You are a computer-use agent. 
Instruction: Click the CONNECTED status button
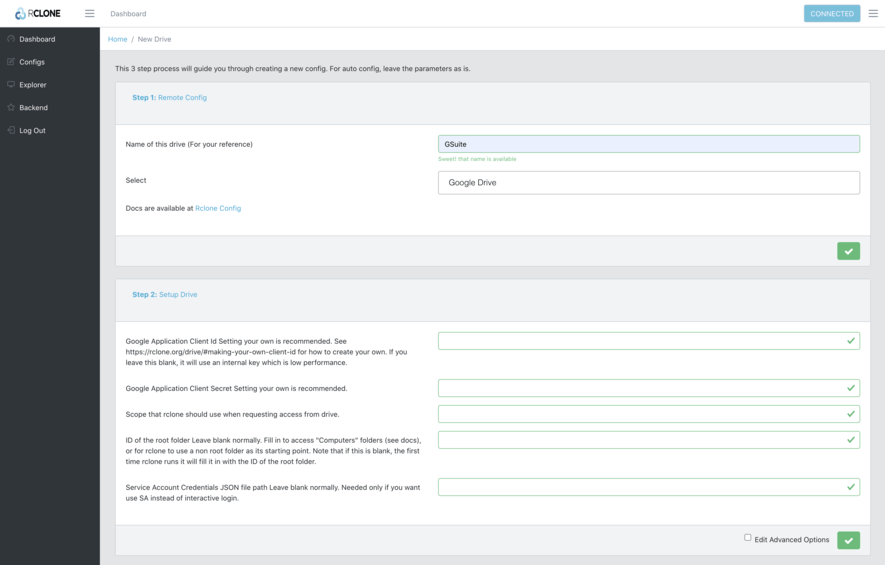click(x=832, y=14)
